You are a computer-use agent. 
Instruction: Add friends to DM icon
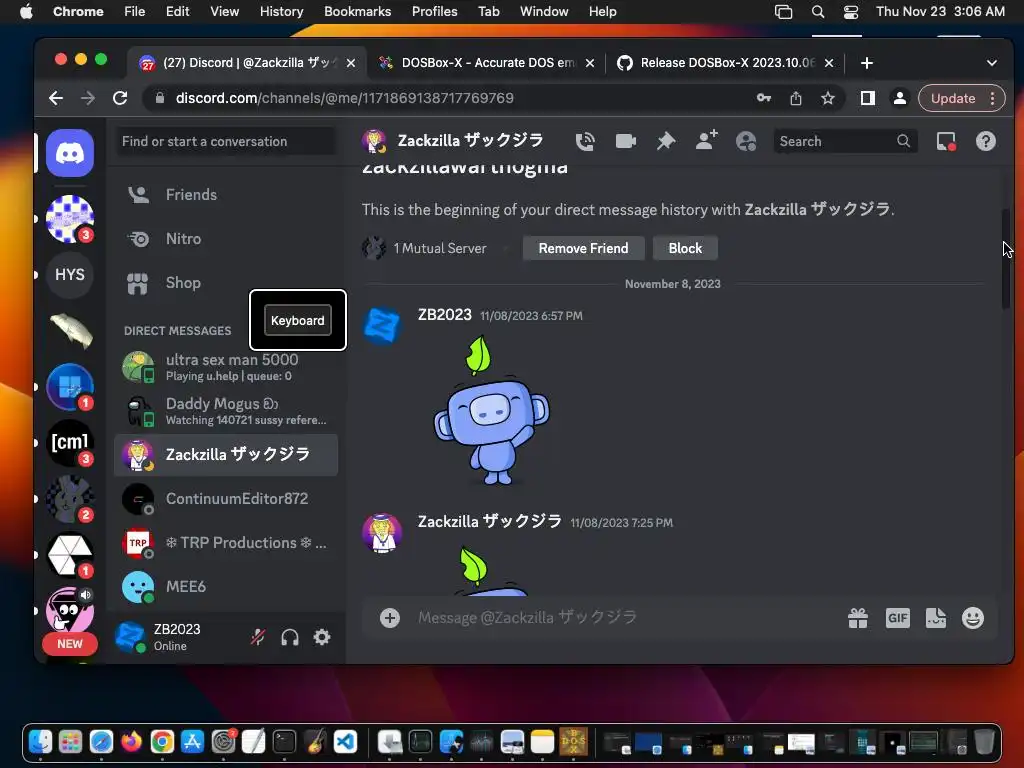coord(706,140)
